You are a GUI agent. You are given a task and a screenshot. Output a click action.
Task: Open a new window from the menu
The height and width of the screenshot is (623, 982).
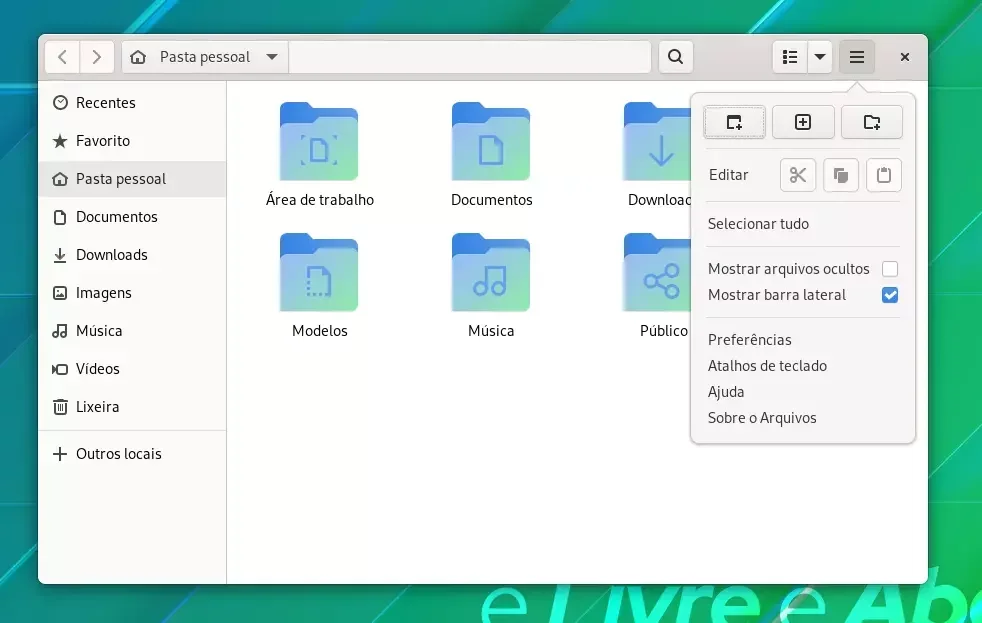click(x=734, y=122)
